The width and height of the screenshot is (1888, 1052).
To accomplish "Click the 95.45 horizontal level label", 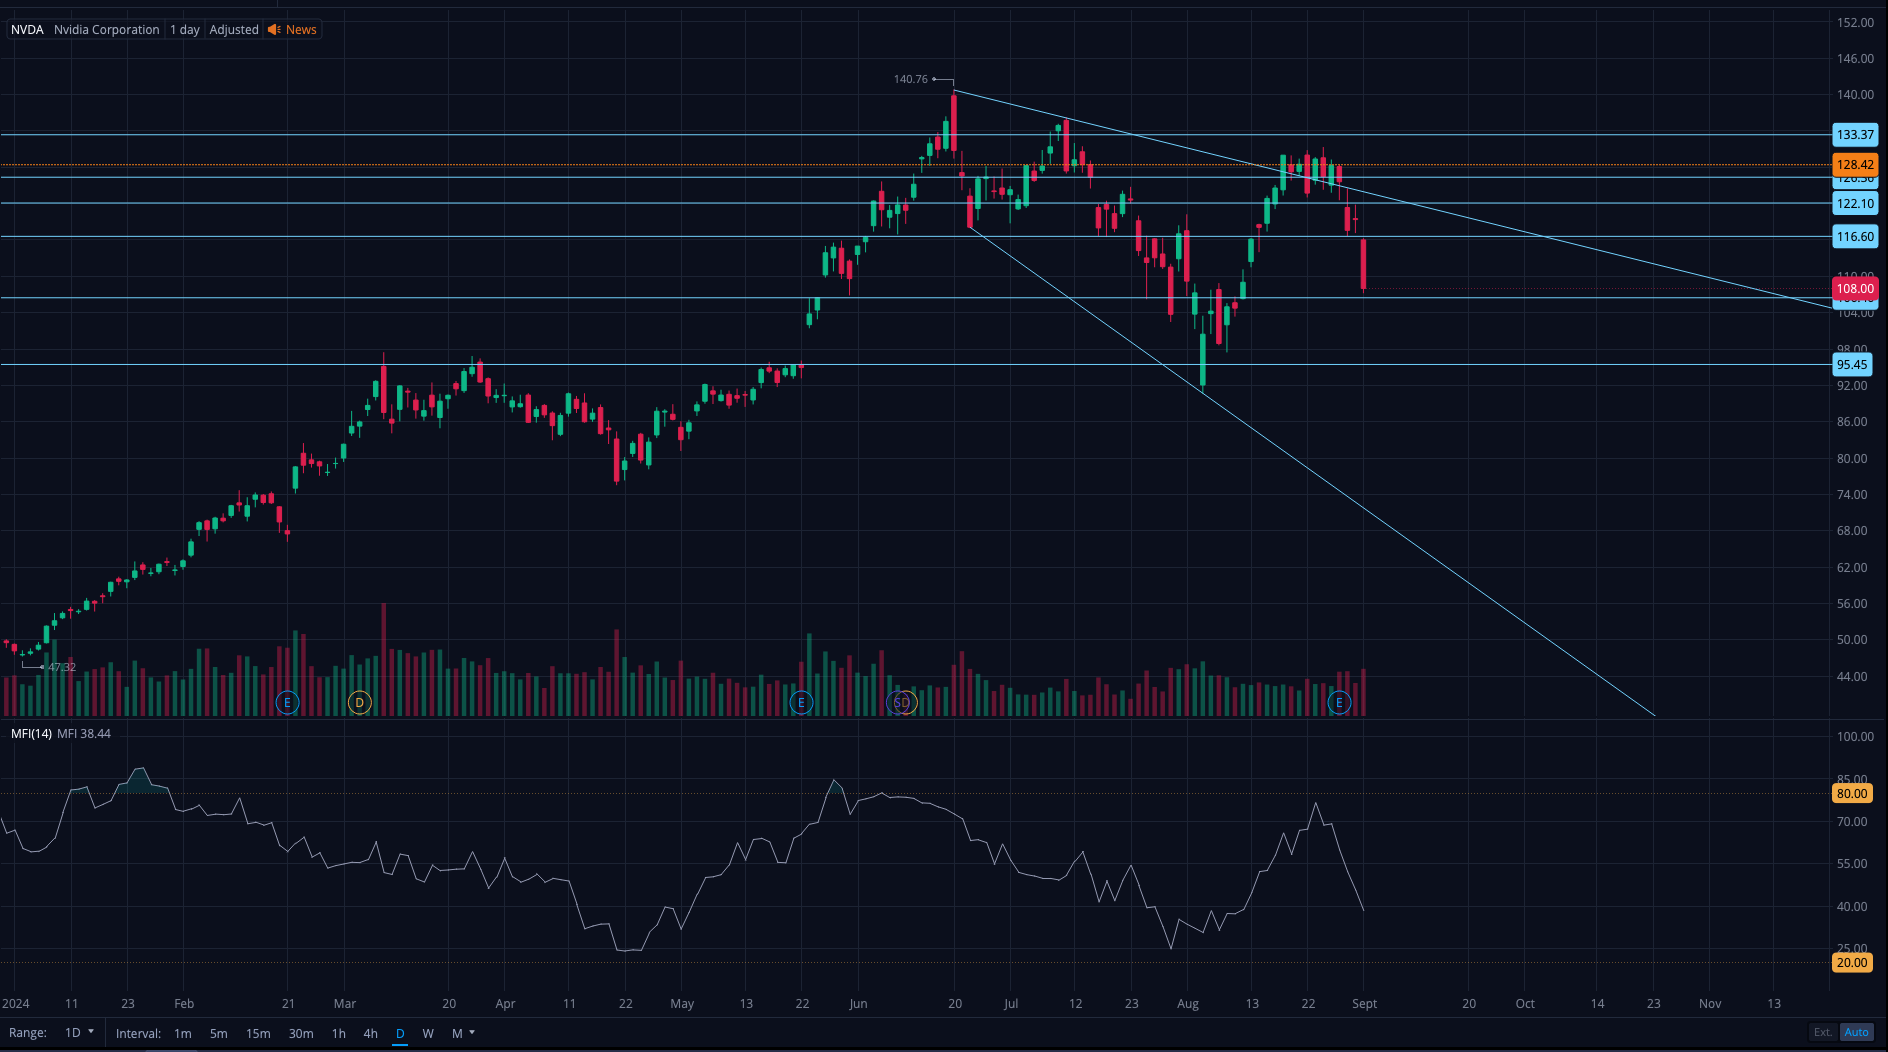I will [1851, 365].
